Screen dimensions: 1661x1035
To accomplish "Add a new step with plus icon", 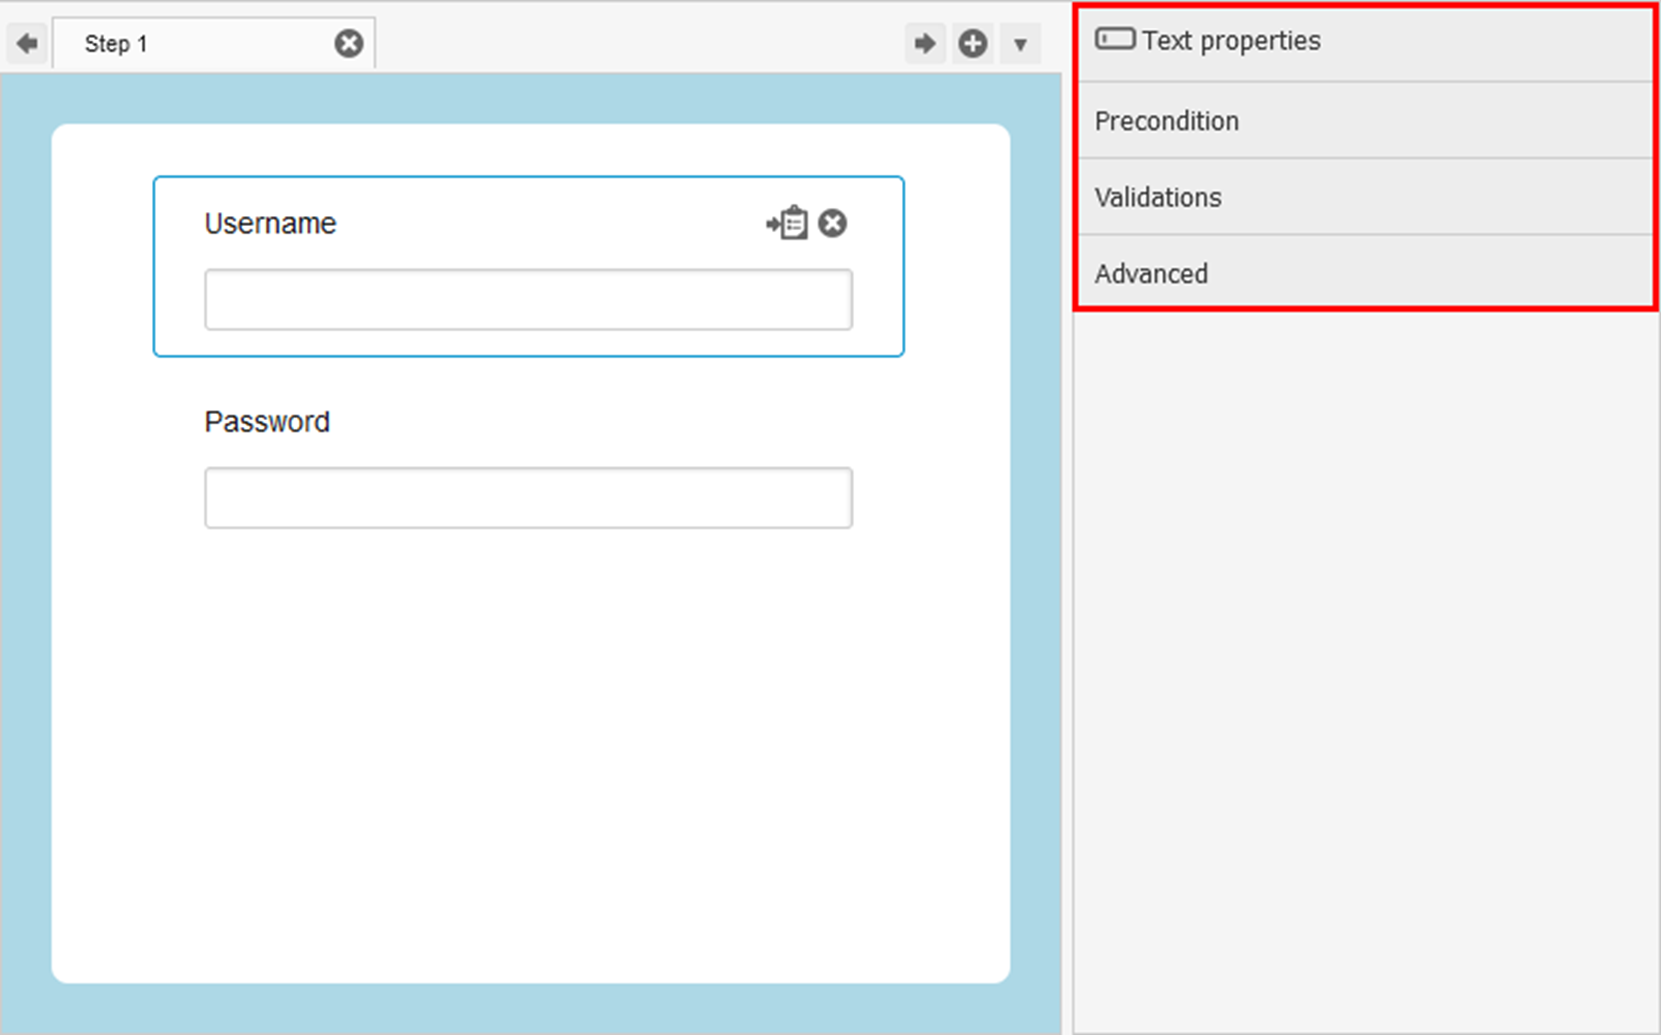I will (x=973, y=44).
